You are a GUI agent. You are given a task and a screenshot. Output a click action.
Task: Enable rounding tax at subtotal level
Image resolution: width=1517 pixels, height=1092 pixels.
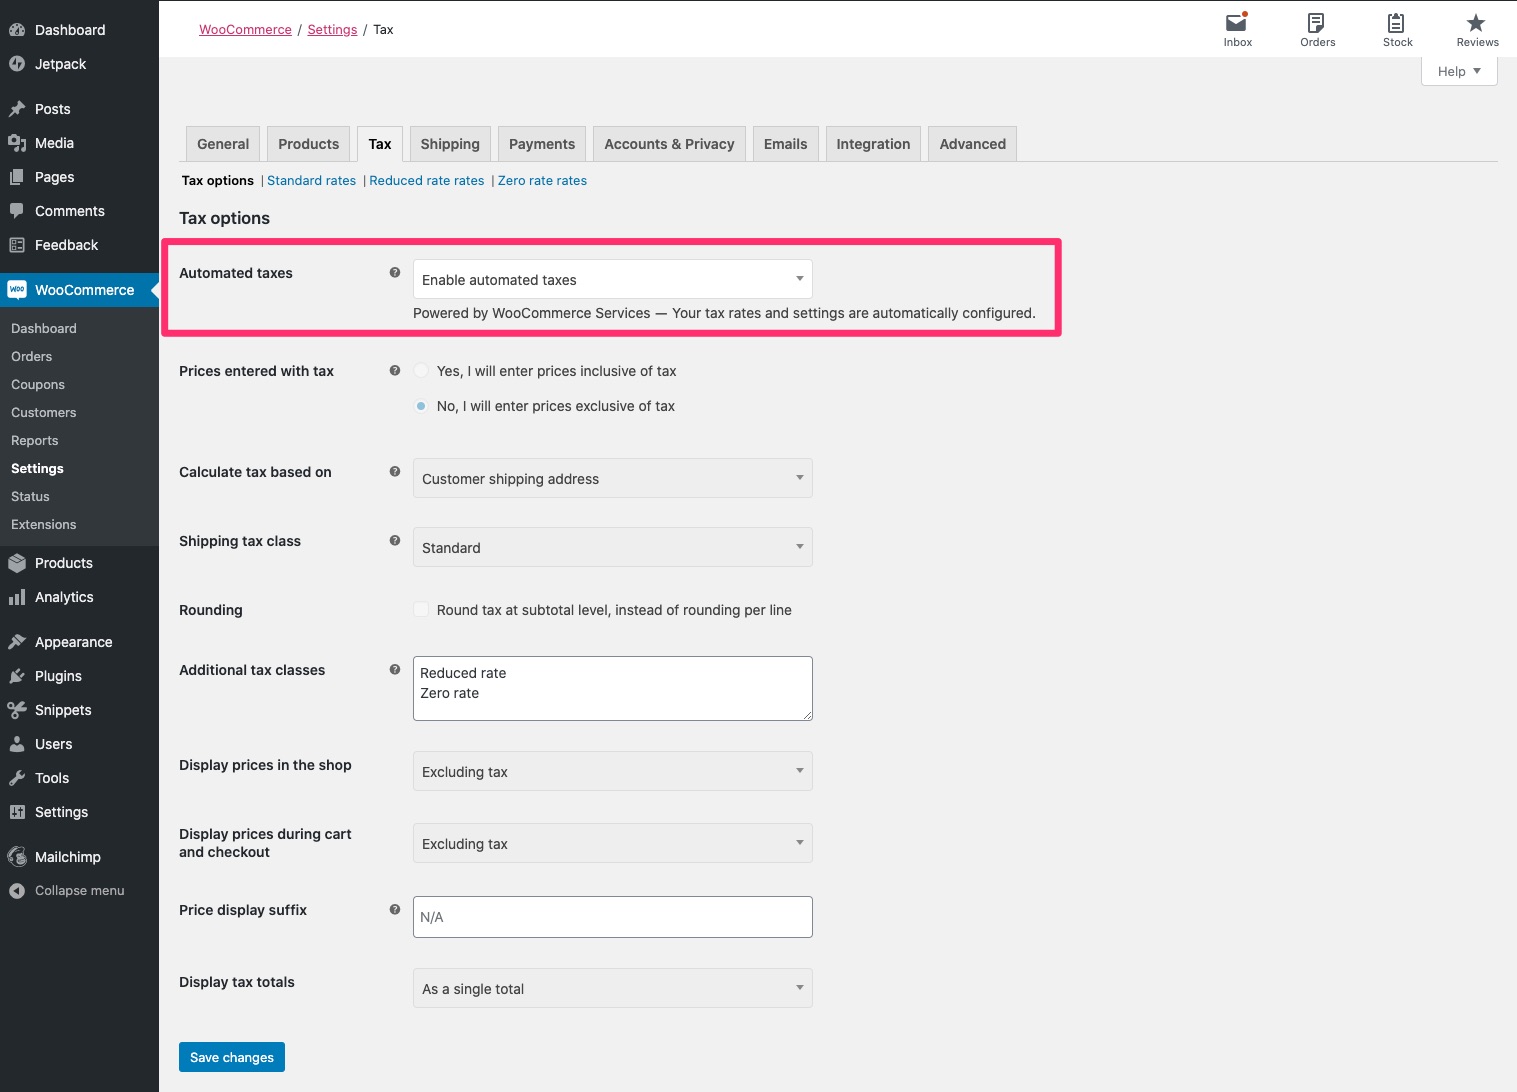[x=421, y=609]
